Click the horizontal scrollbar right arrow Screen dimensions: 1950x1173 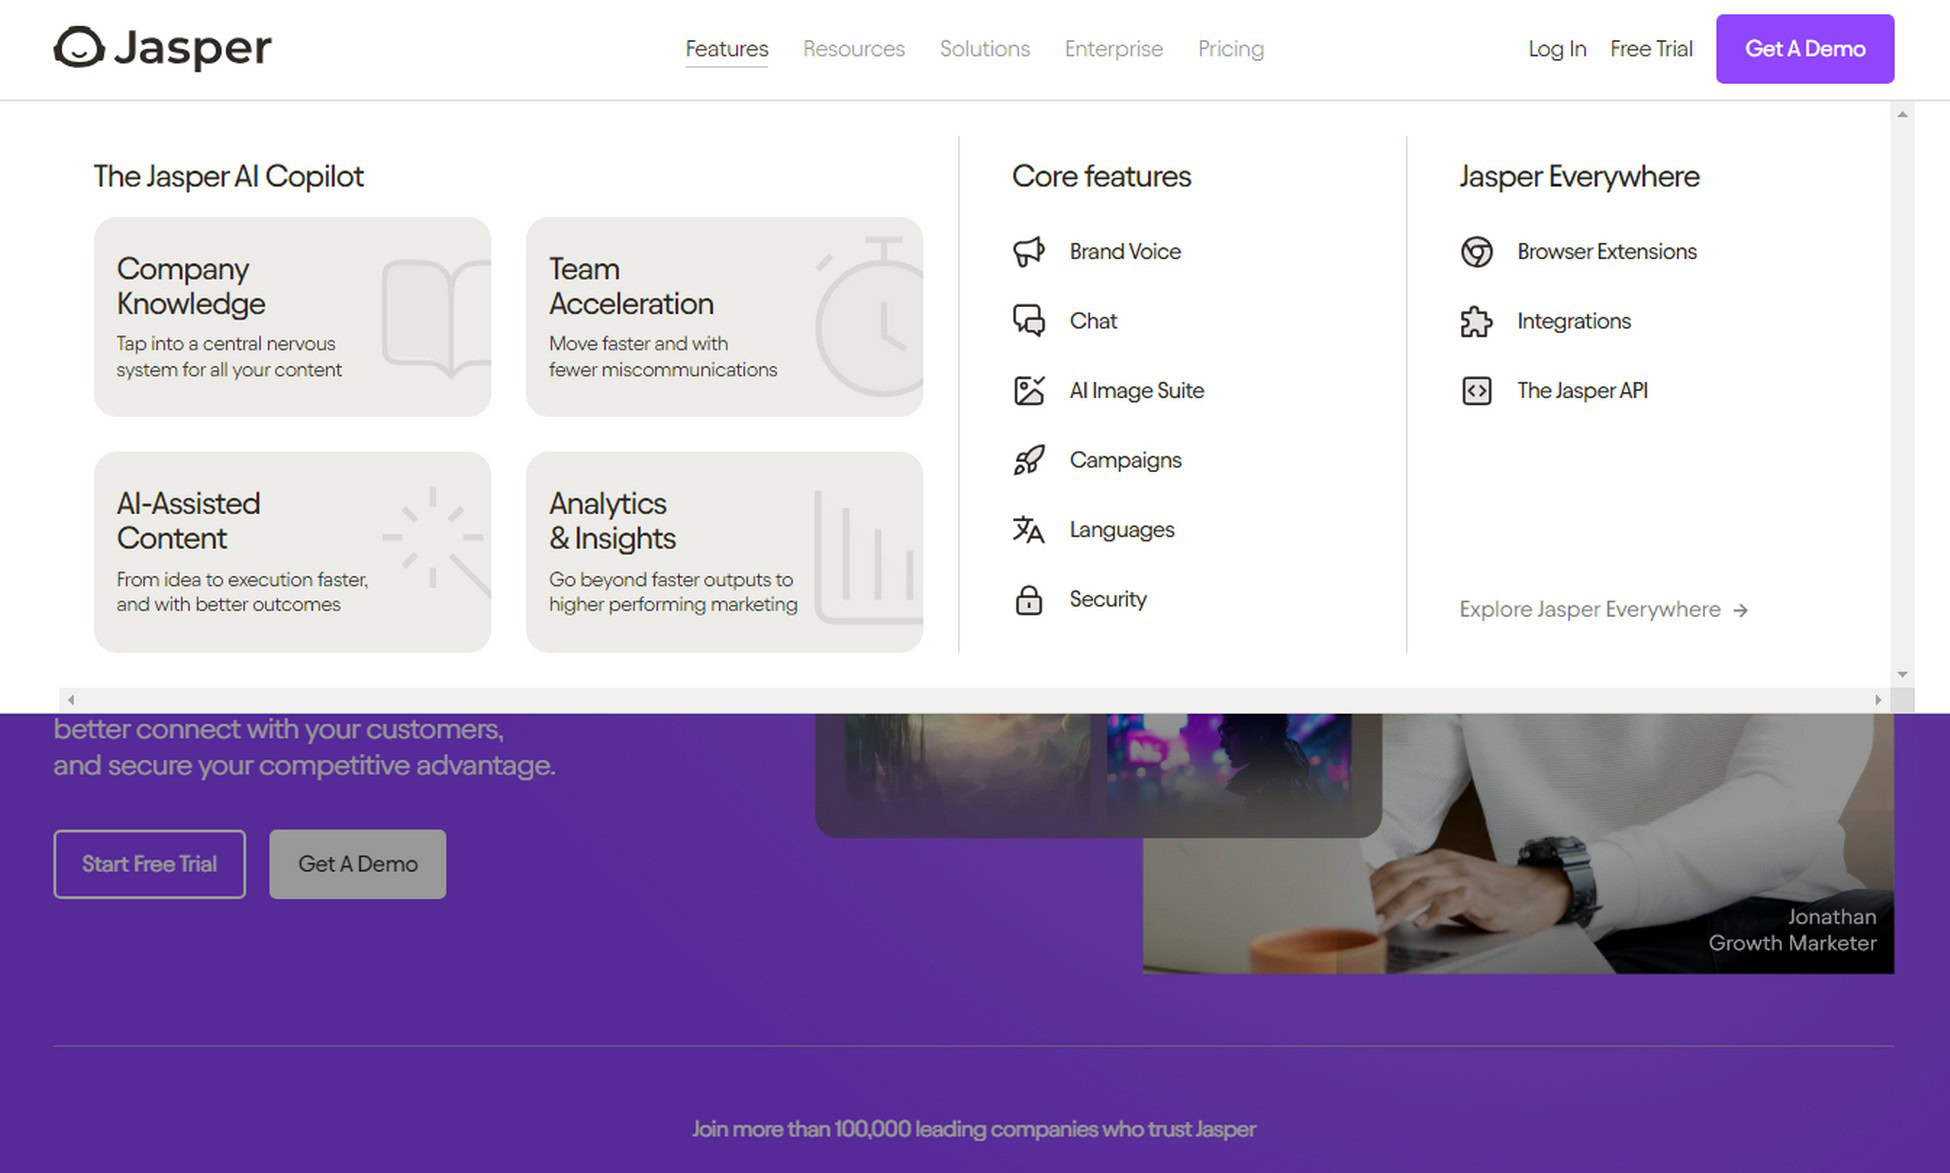[1878, 700]
